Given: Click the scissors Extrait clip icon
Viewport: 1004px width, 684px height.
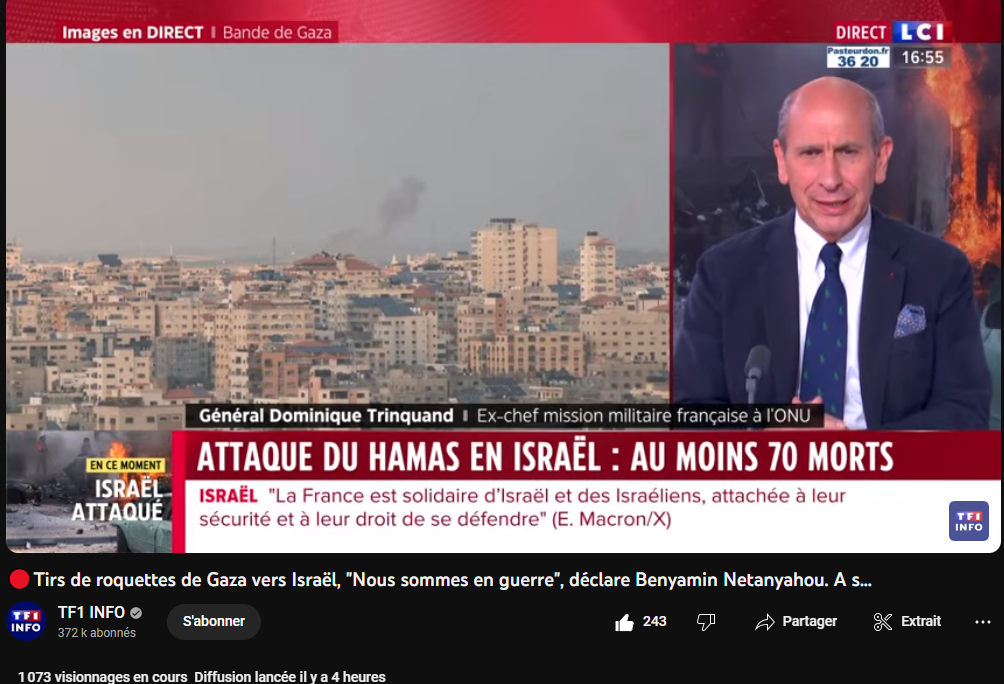Looking at the screenshot, I should [882, 622].
